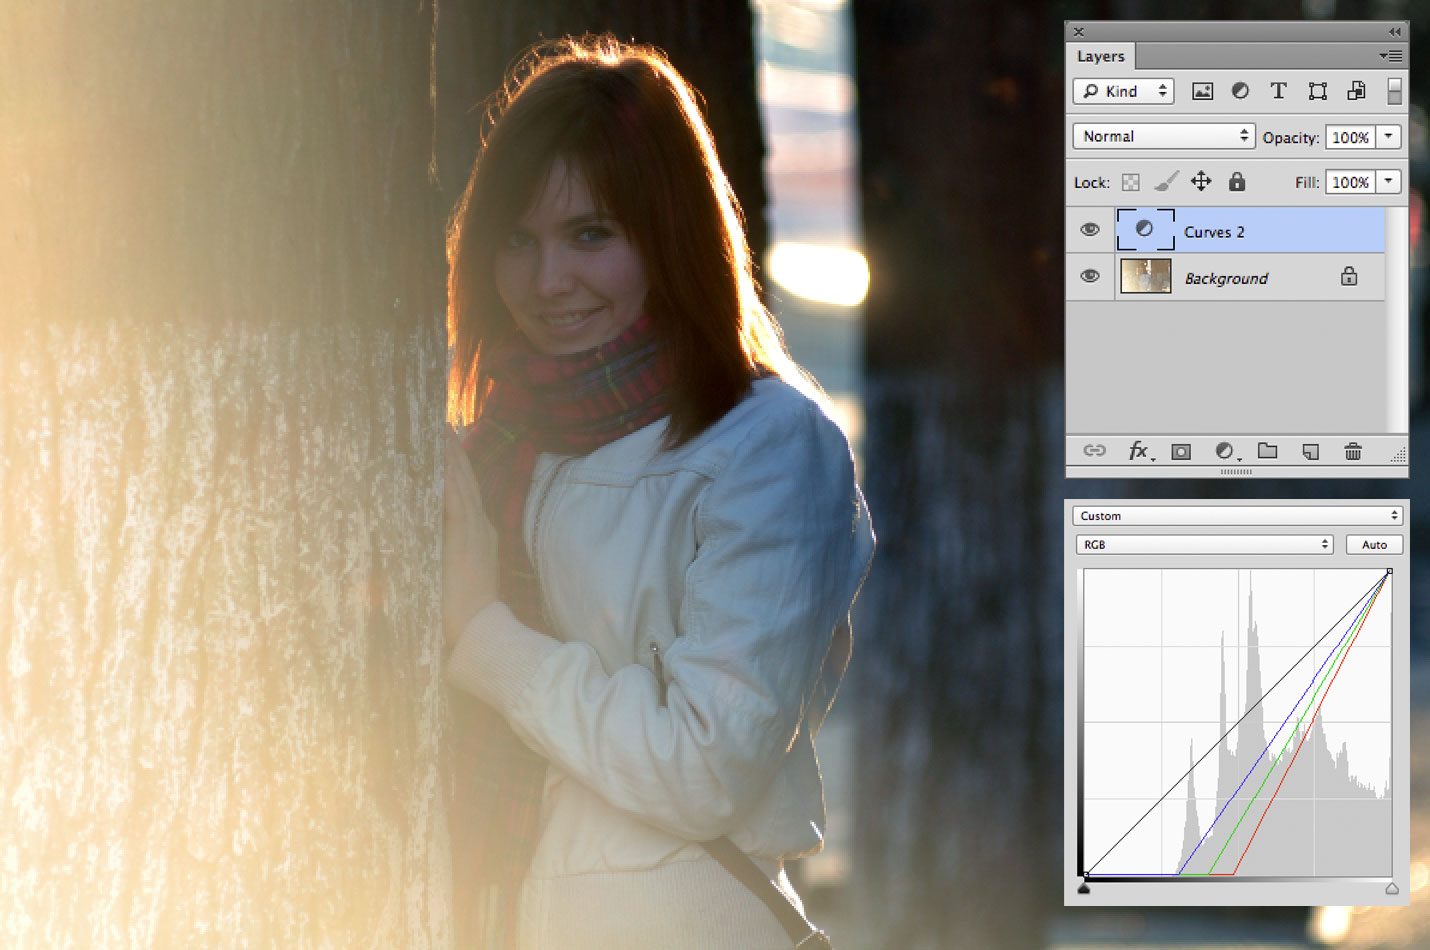Click the white point slider under curves
Viewport: 1430px width, 950px height.
pos(1391,888)
